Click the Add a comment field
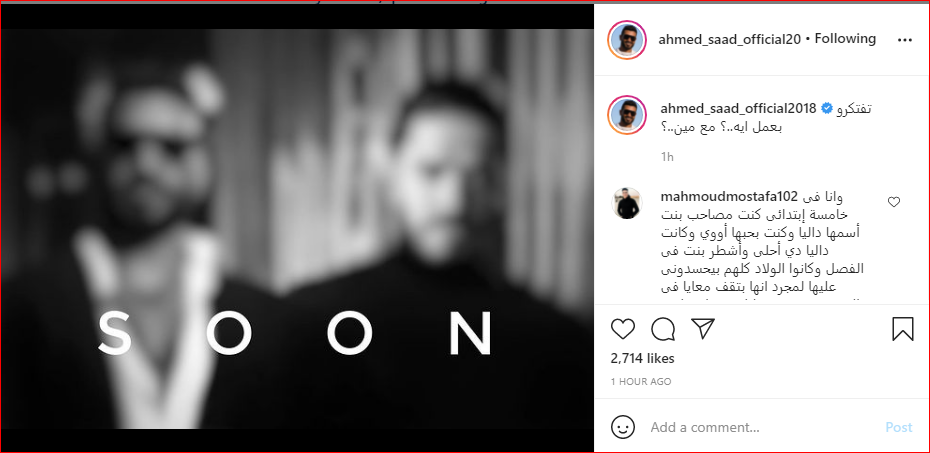 pyautogui.click(x=762, y=427)
